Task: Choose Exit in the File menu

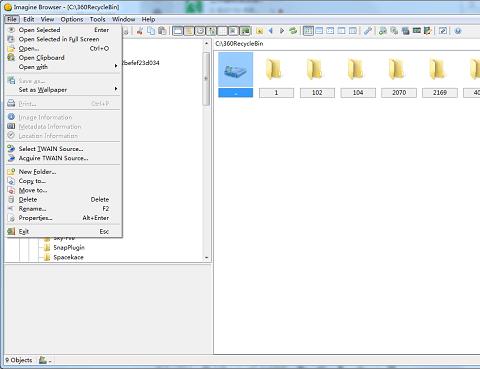Action: tap(63, 231)
